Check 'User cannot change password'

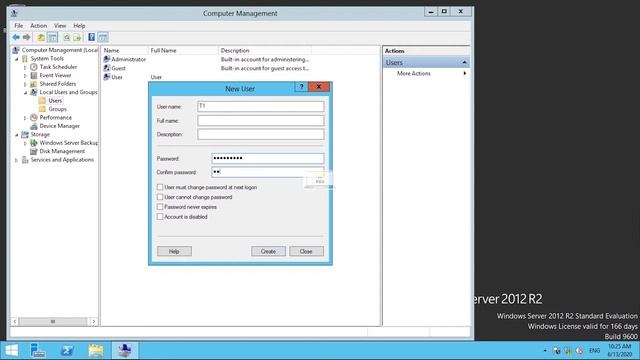[160, 197]
